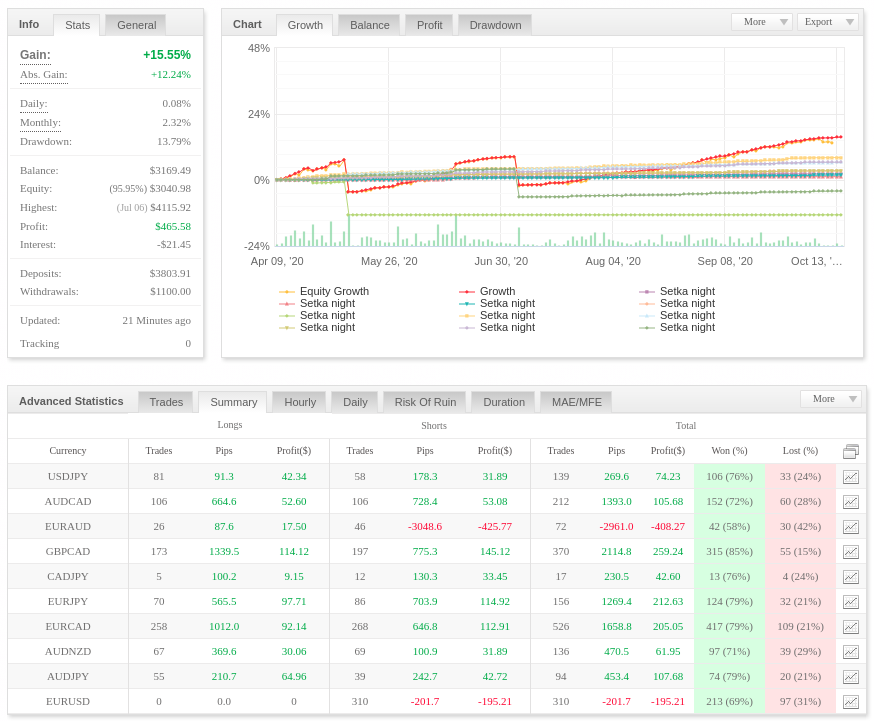The height and width of the screenshot is (722, 874).
Task: Open chart icon for USDJPY row
Action: click(x=851, y=477)
